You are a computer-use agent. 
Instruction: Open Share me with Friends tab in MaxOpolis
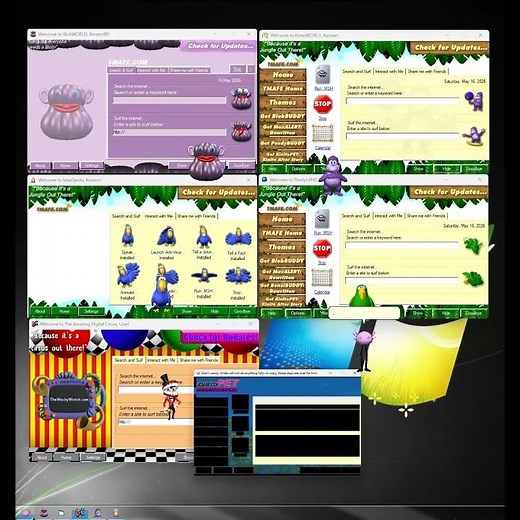(x=196, y=216)
